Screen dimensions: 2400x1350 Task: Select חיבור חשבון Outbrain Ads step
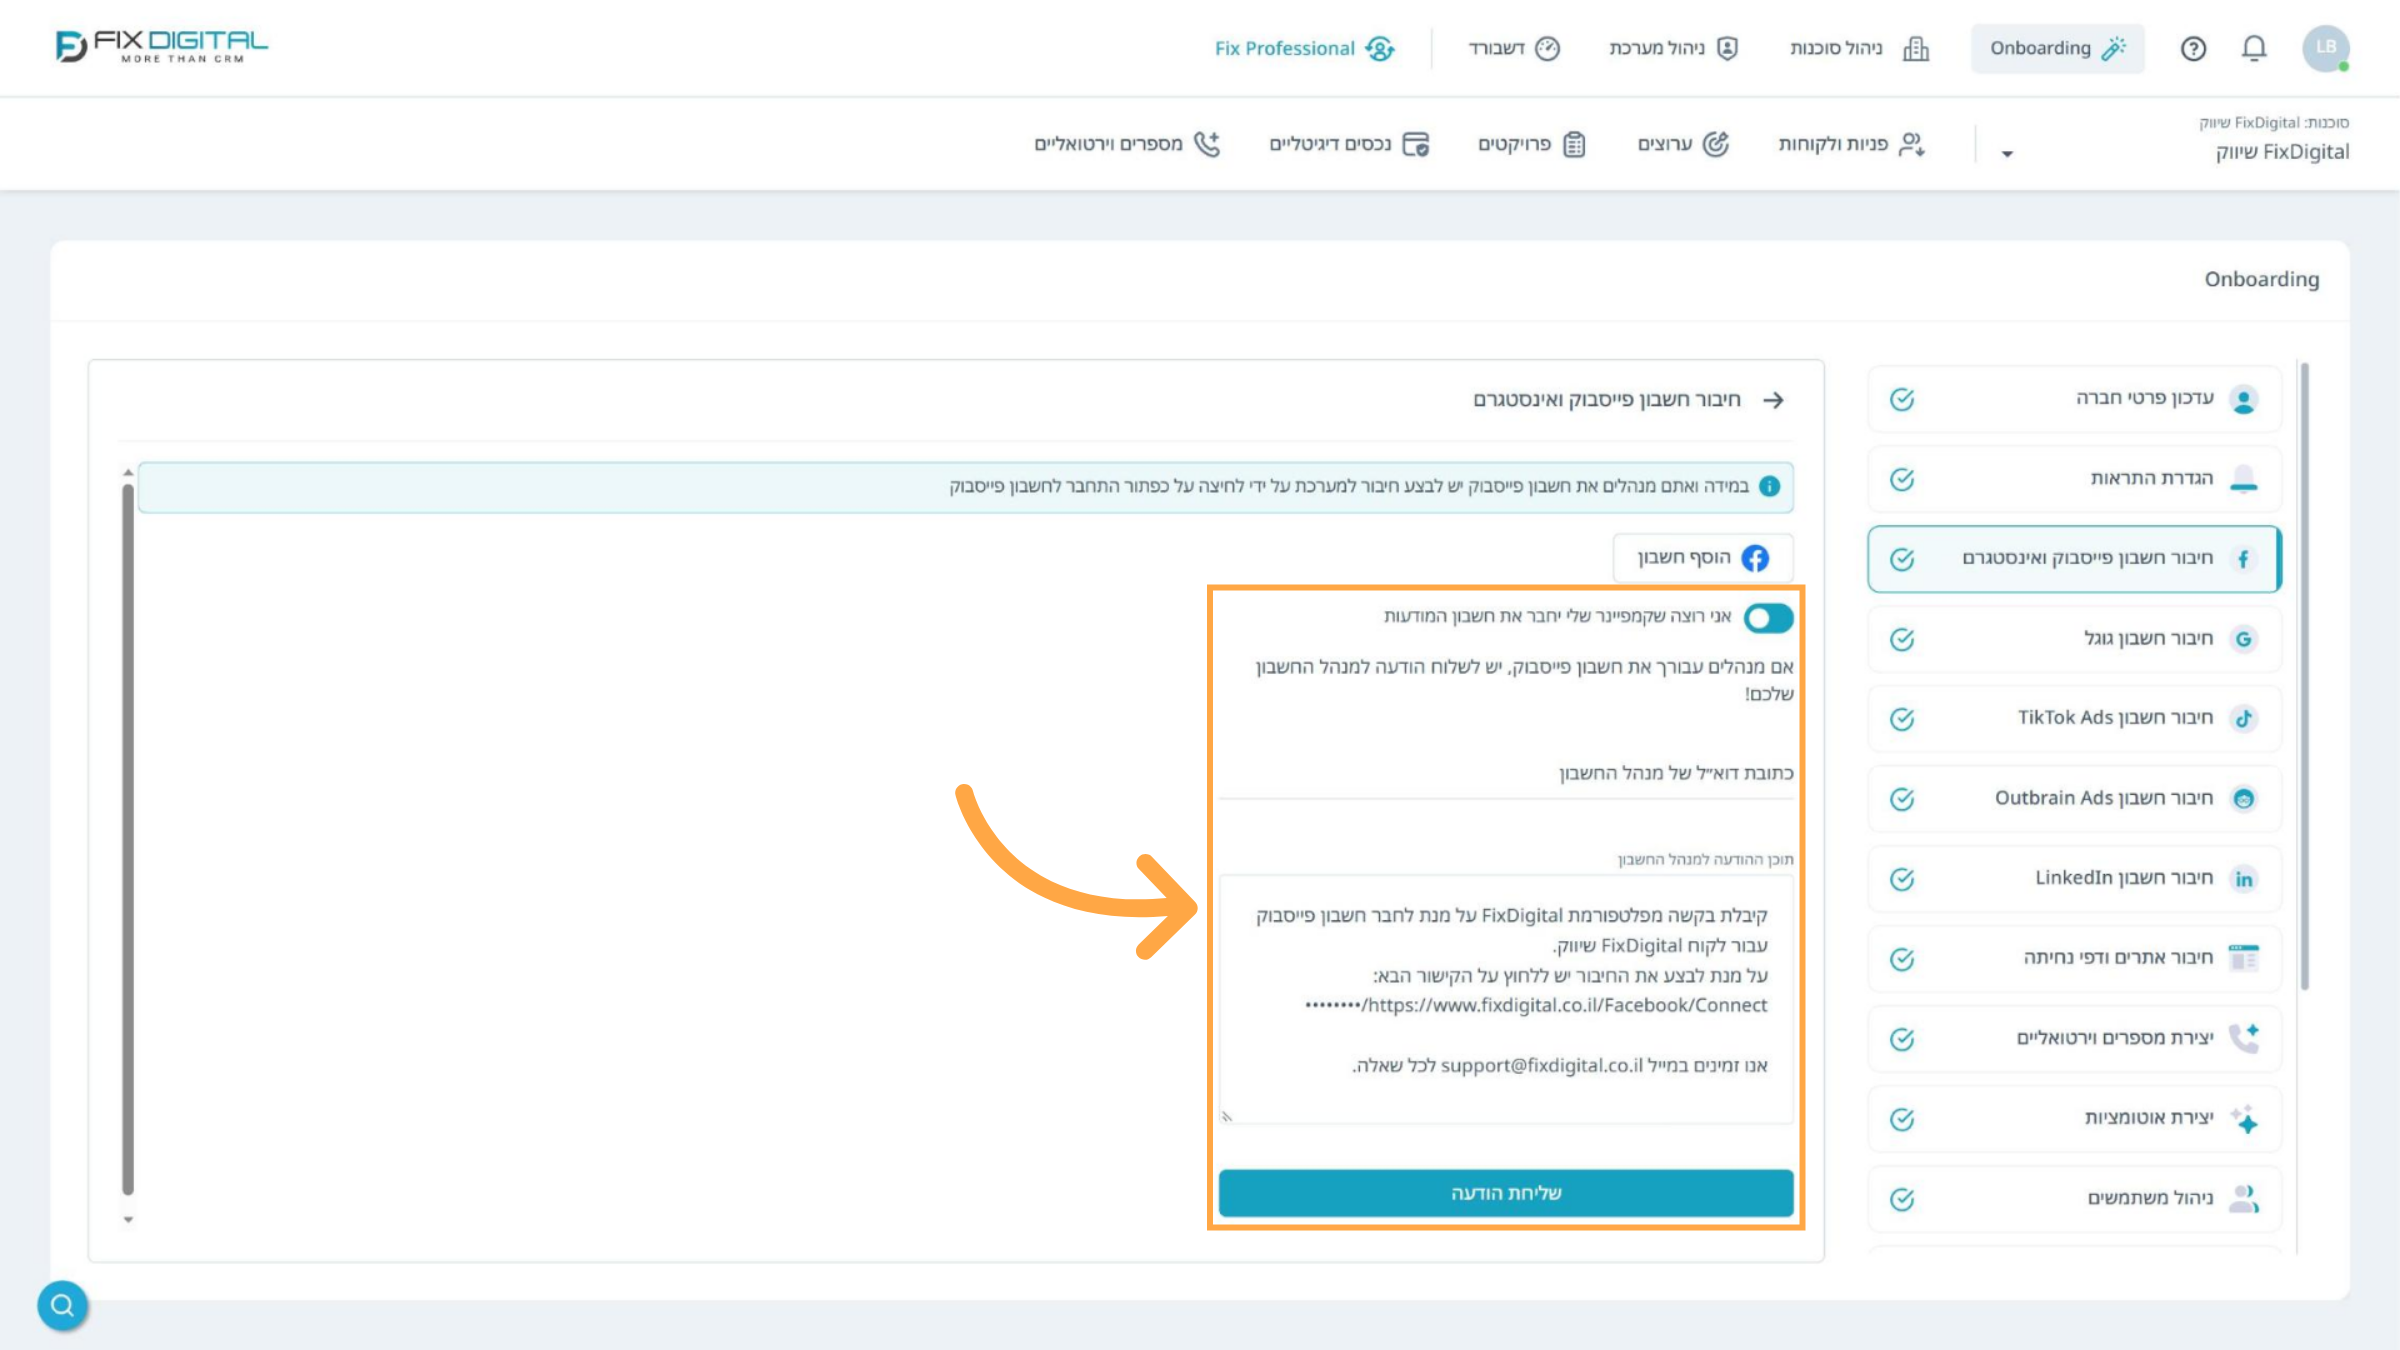2074,799
